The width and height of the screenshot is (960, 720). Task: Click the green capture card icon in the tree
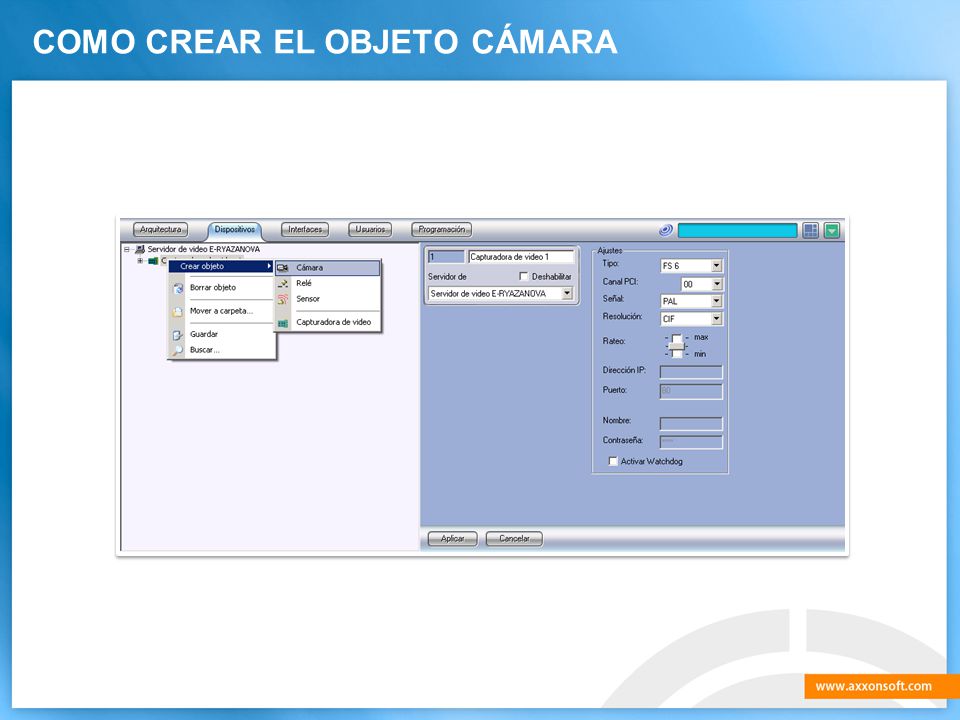pos(153,261)
